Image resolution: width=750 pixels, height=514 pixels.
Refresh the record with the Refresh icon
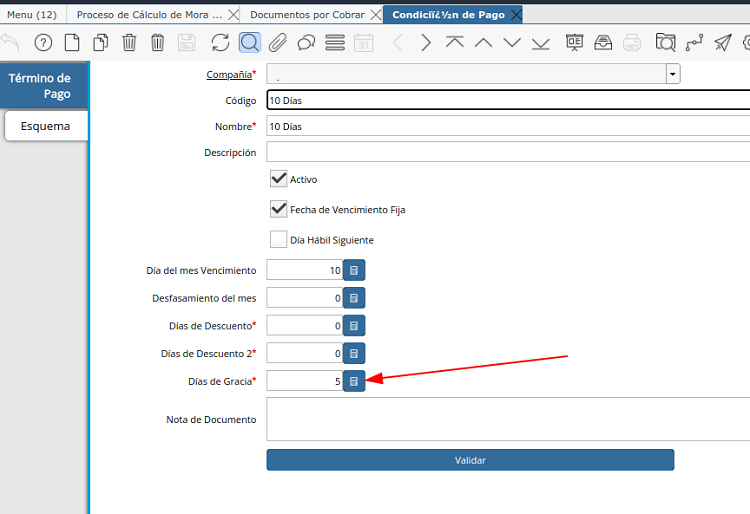click(220, 42)
